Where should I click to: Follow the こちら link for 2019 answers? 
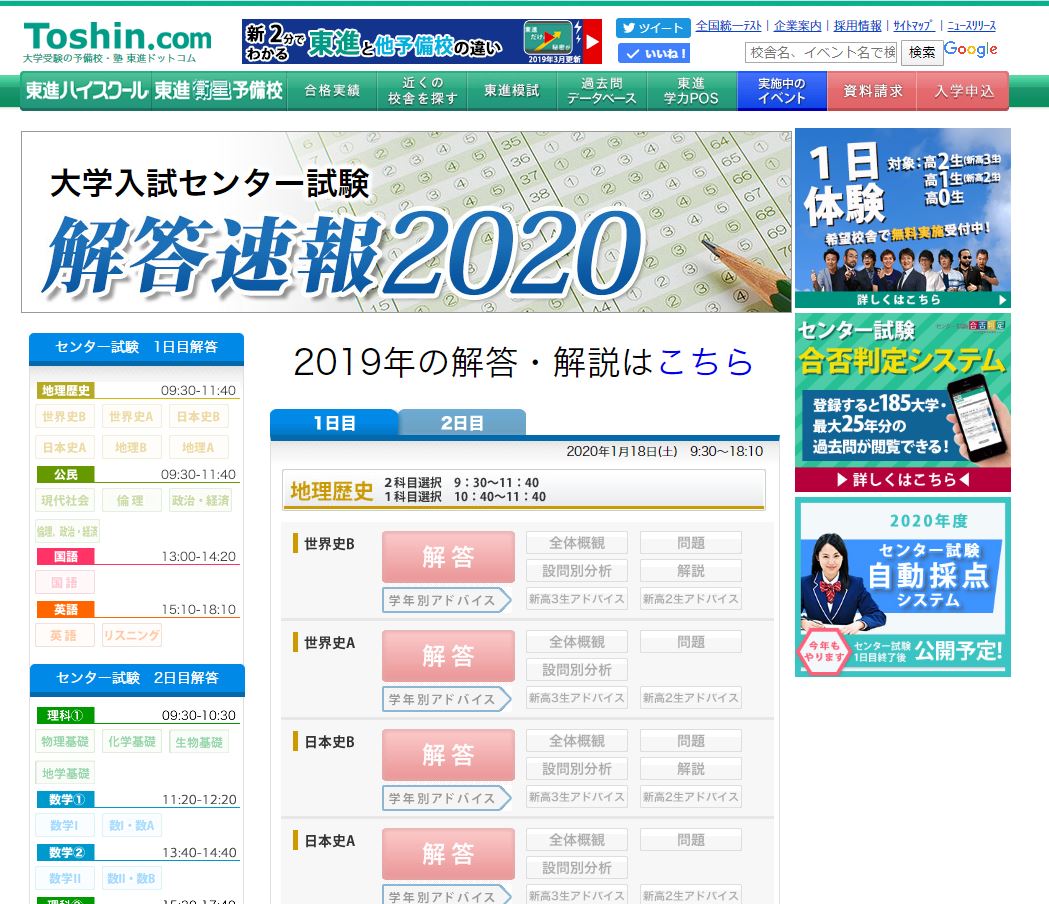706,362
